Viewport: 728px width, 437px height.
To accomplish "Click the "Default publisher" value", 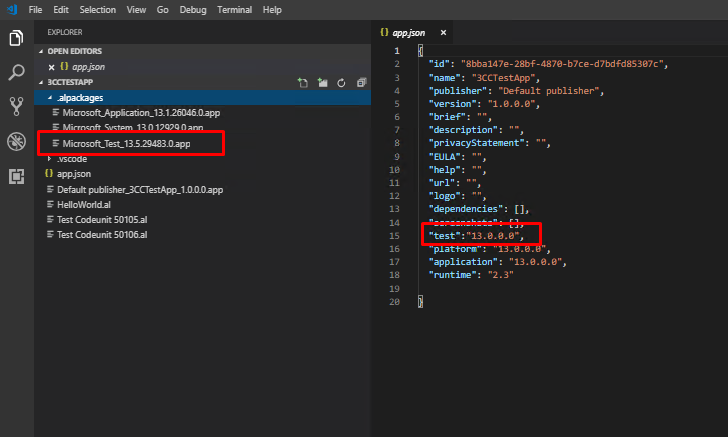I will pos(548,91).
